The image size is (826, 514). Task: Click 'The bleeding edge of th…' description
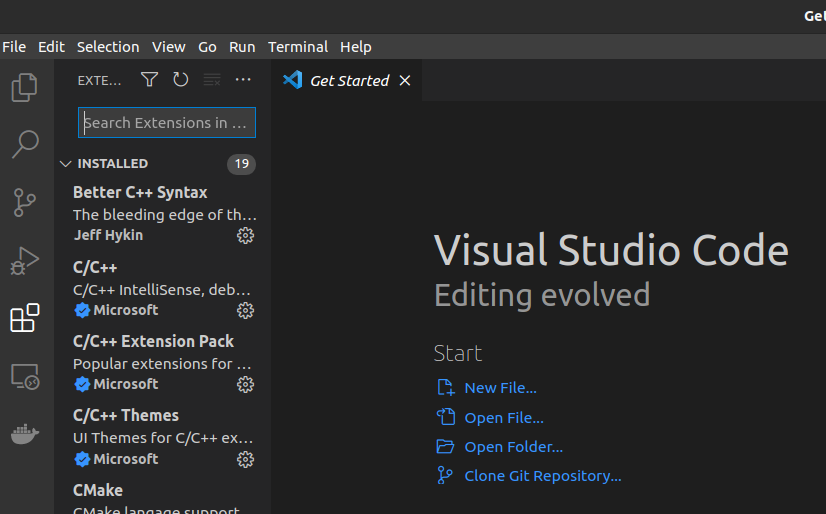(x=165, y=215)
